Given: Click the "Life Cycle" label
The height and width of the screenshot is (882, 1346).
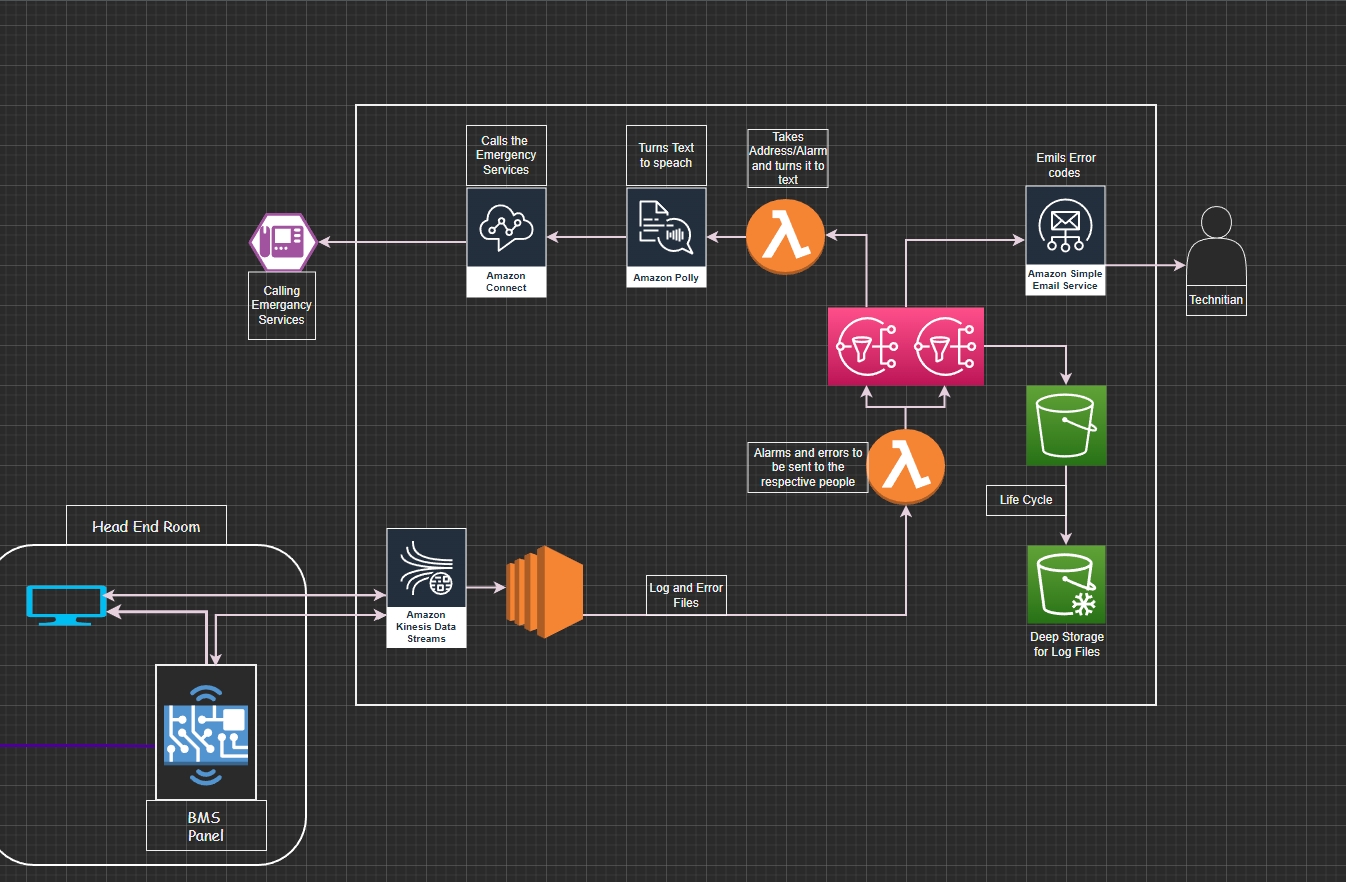Looking at the screenshot, I should tap(1026, 499).
